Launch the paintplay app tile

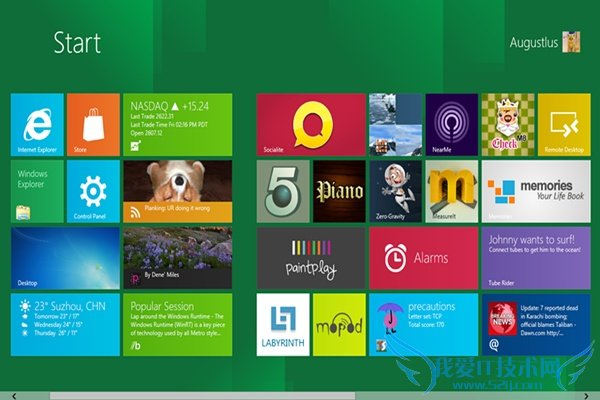point(311,258)
